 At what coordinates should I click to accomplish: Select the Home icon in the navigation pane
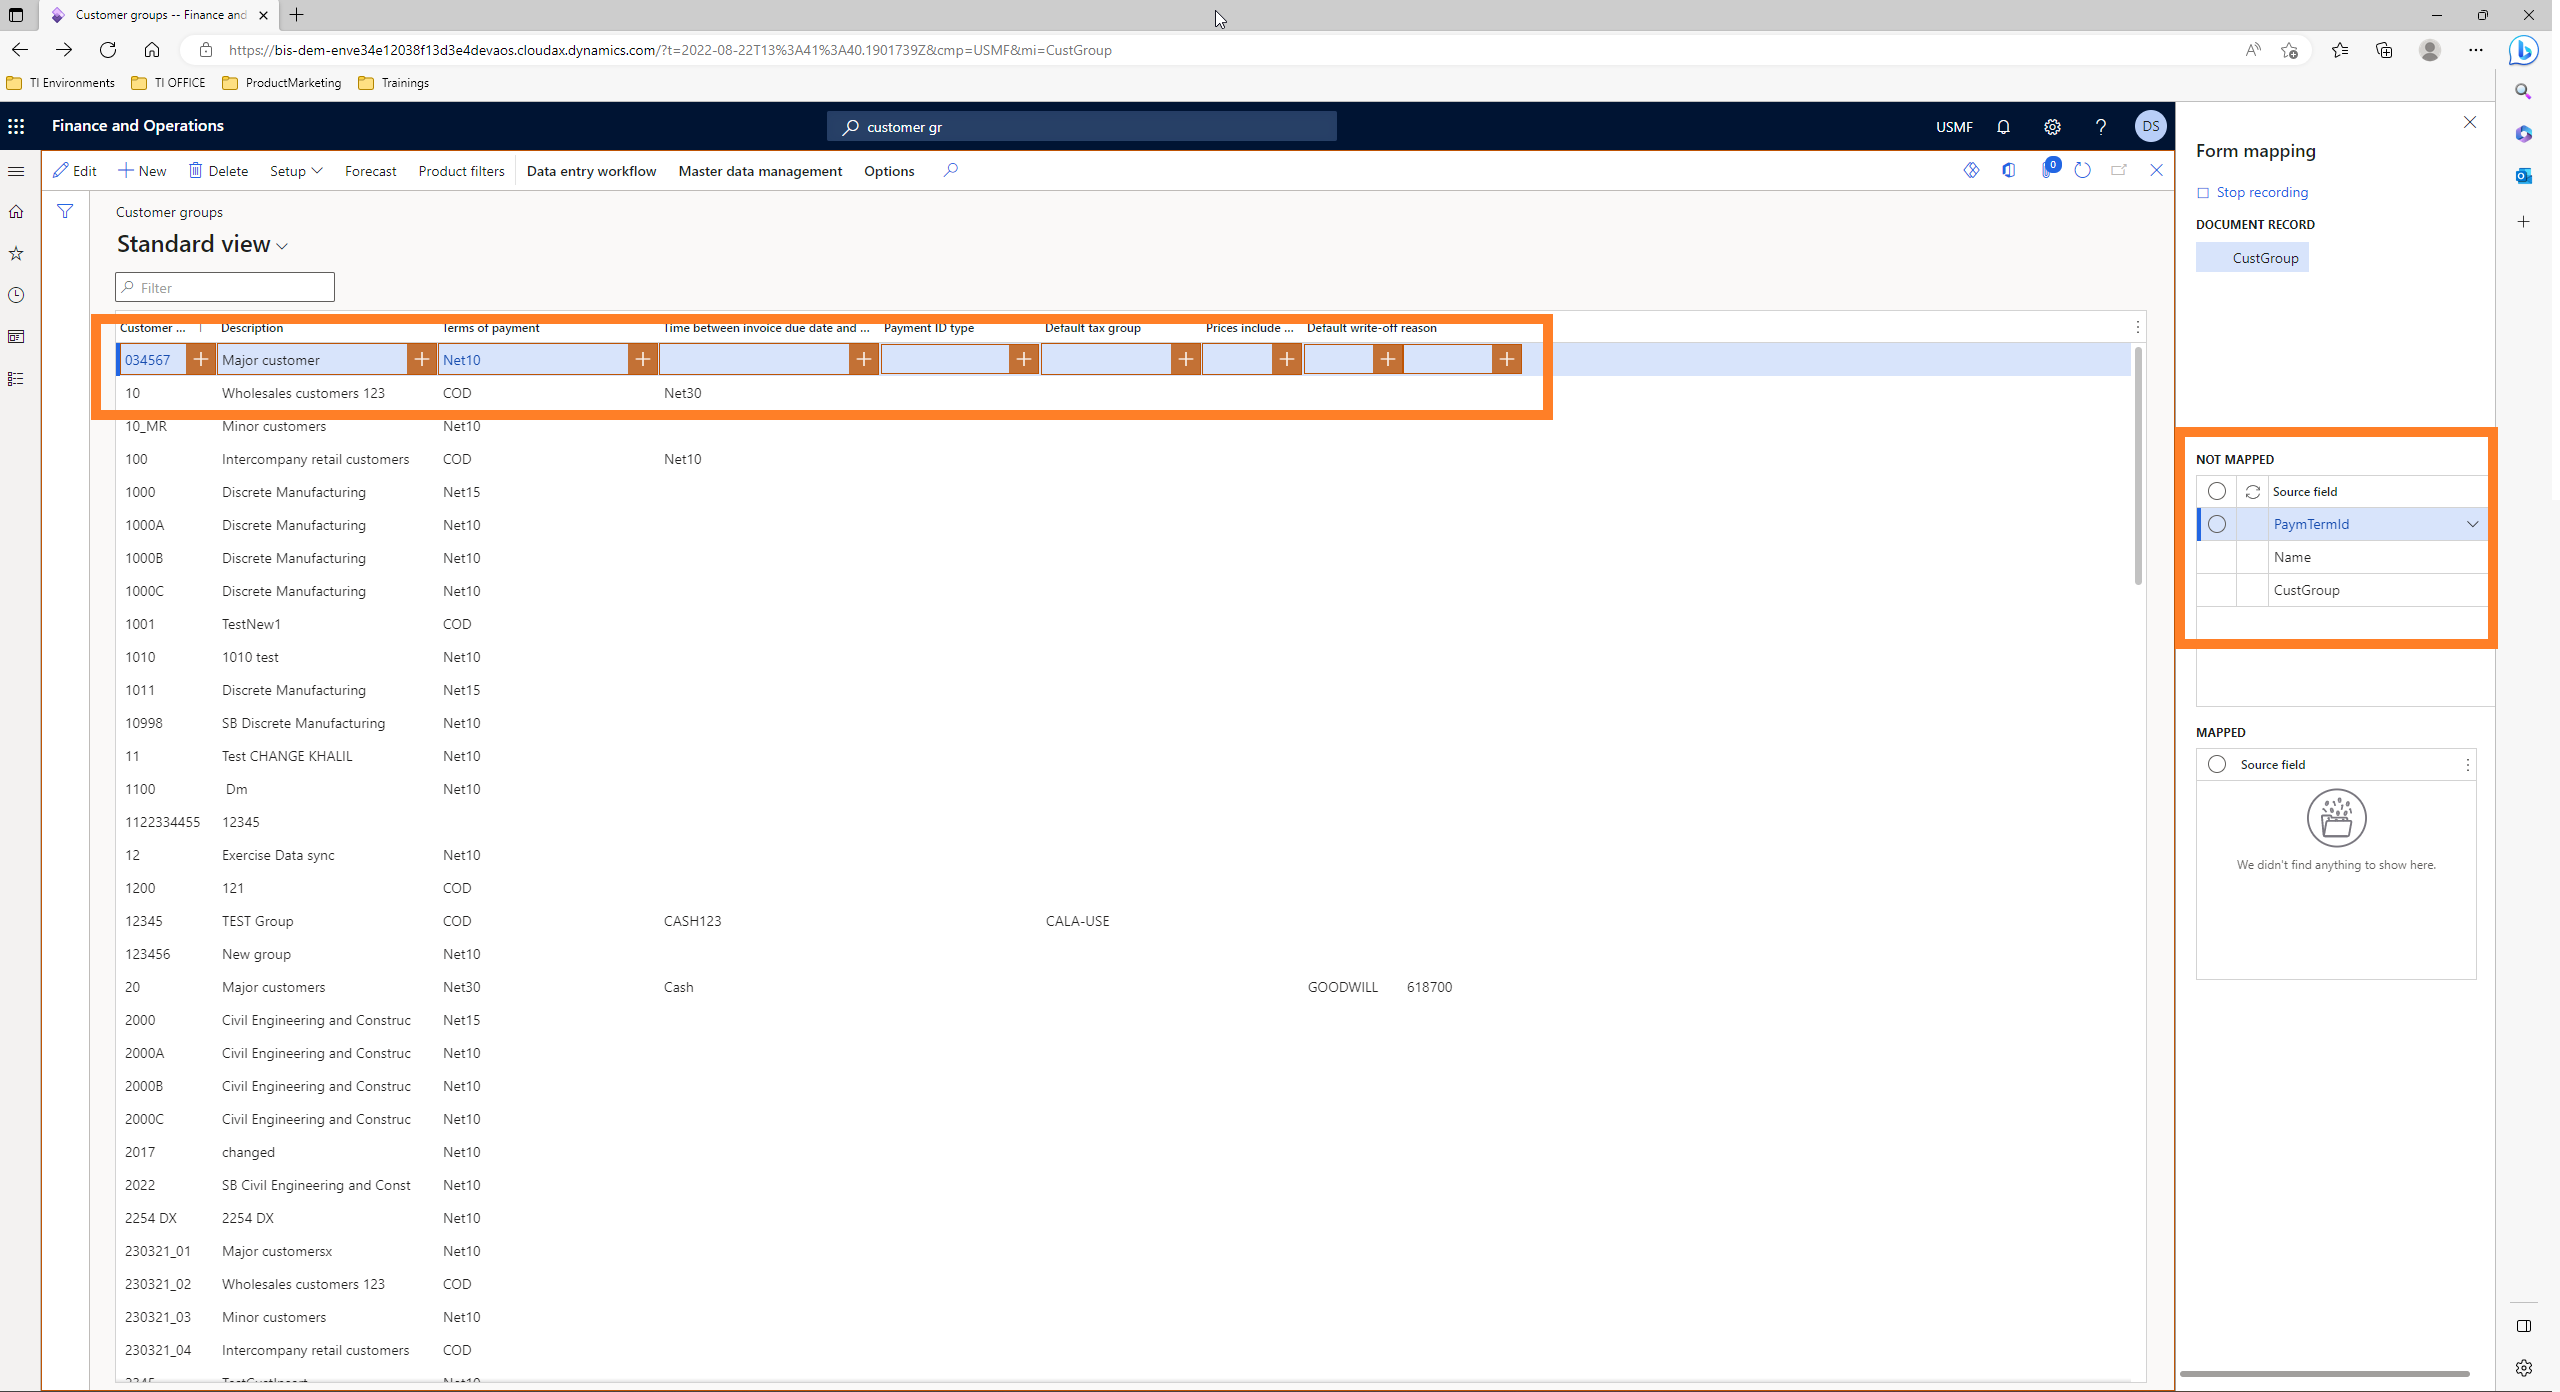click(16, 211)
